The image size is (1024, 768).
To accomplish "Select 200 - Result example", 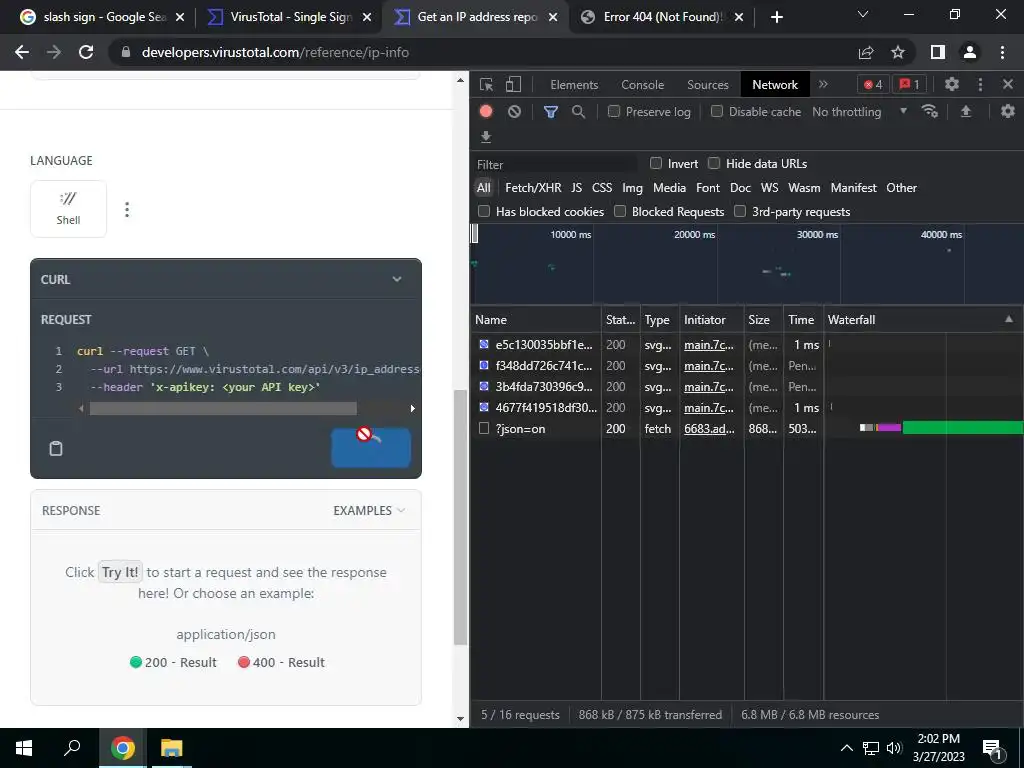I will click(x=173, y=662).
